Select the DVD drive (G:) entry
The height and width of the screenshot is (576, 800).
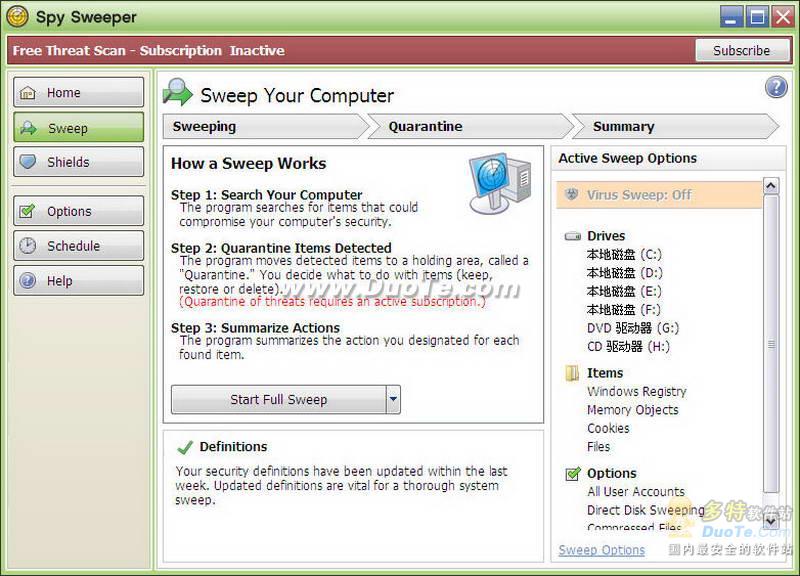point(633,328)
